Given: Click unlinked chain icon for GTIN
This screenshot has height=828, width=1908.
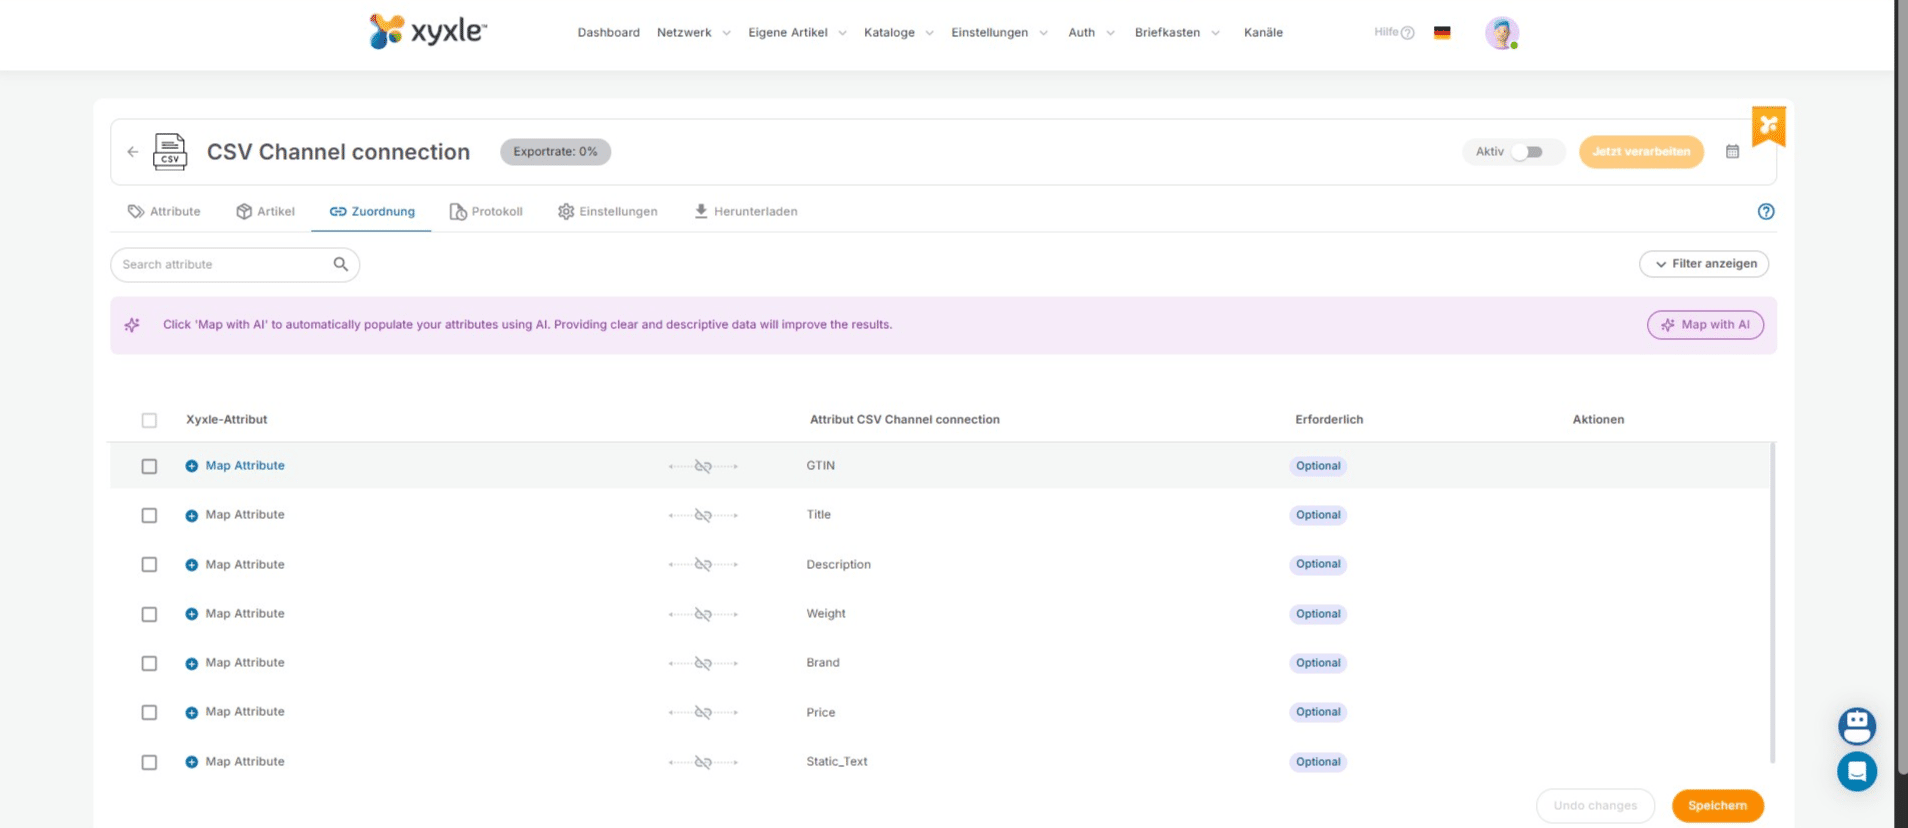Looking at the screenshot, I should click(703, 466).
